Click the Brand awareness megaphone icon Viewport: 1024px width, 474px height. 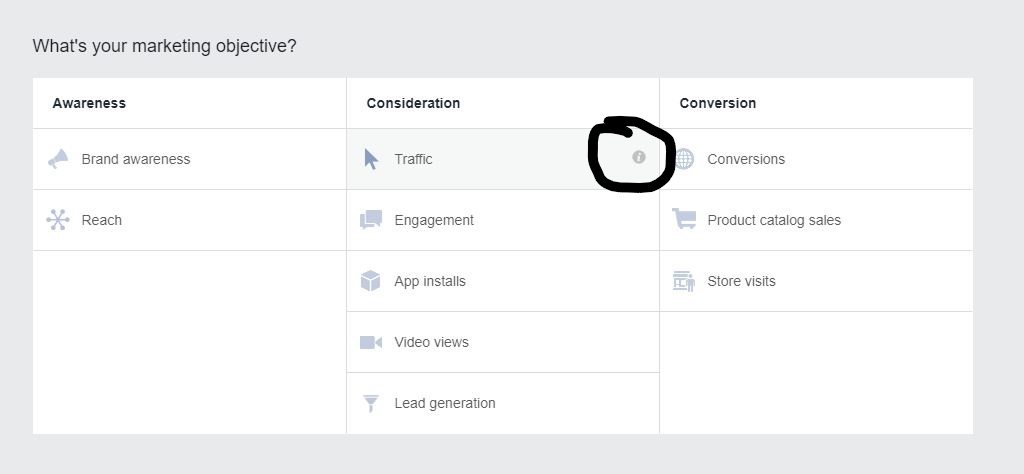[58, 159]
